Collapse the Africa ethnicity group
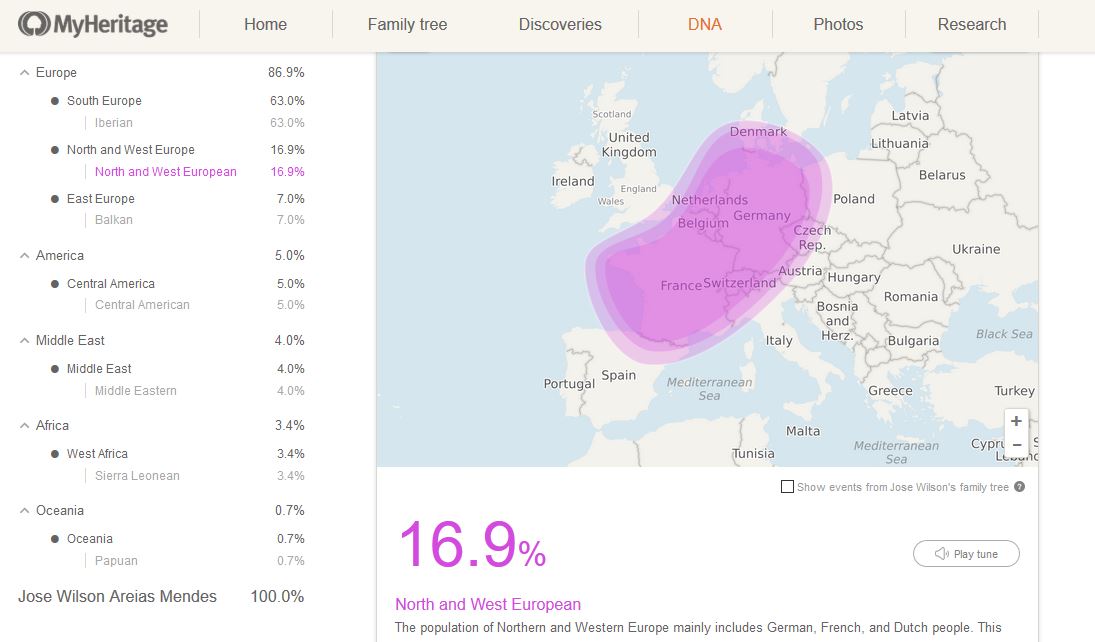Viewport: 1095px width, 642px height. pyautogui.click(x=25, y=426)
